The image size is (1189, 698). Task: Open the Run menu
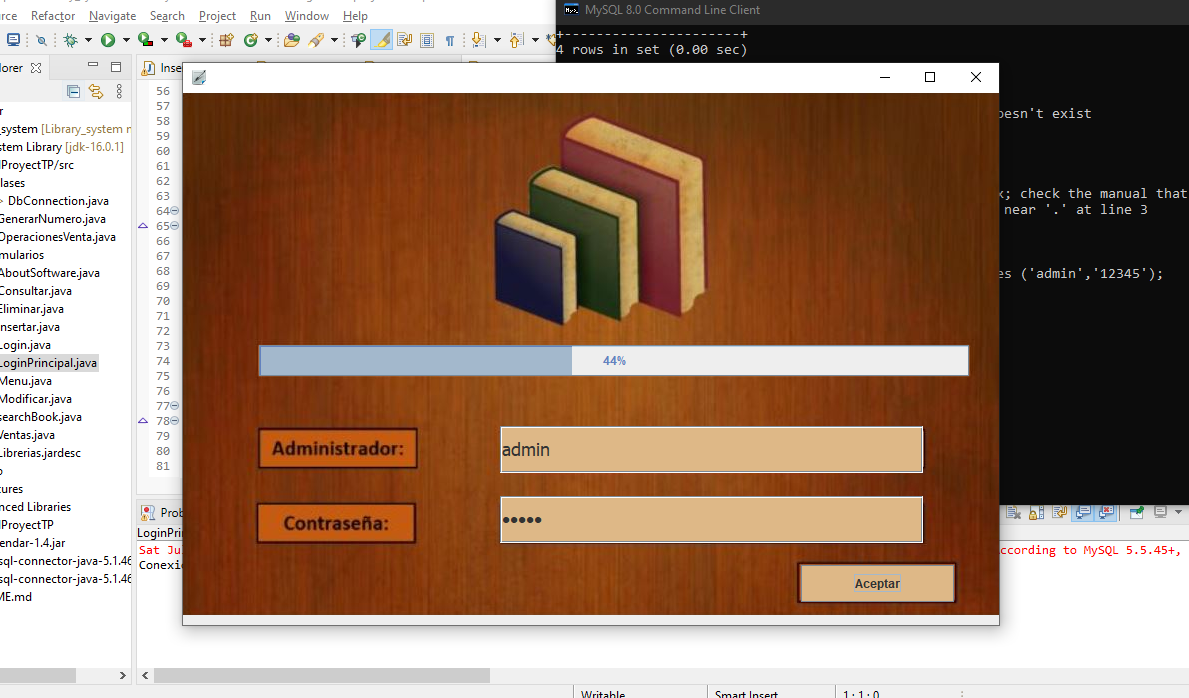[x=260, y=15]
